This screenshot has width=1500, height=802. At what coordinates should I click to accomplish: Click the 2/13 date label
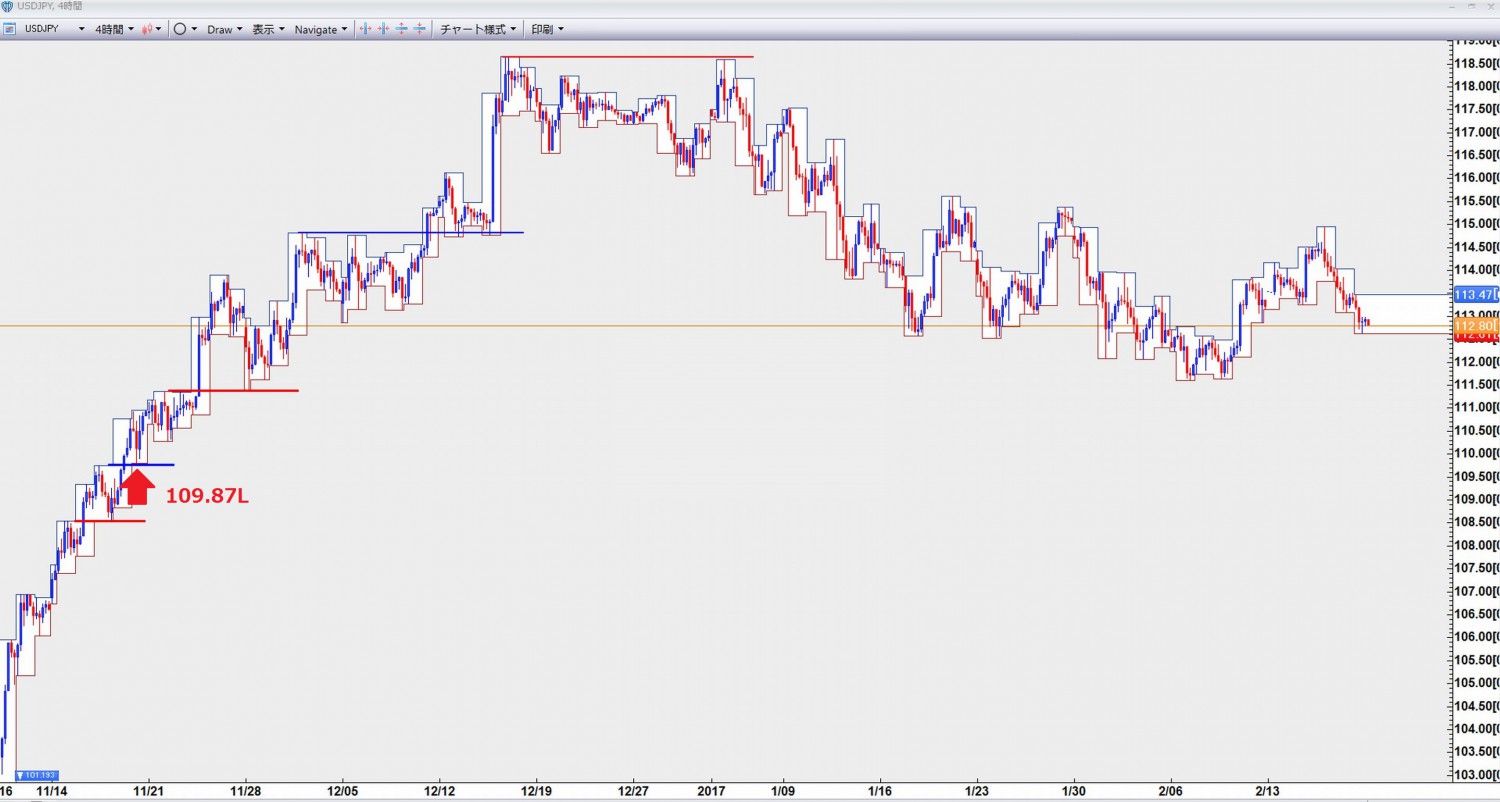pos(1268,790)
